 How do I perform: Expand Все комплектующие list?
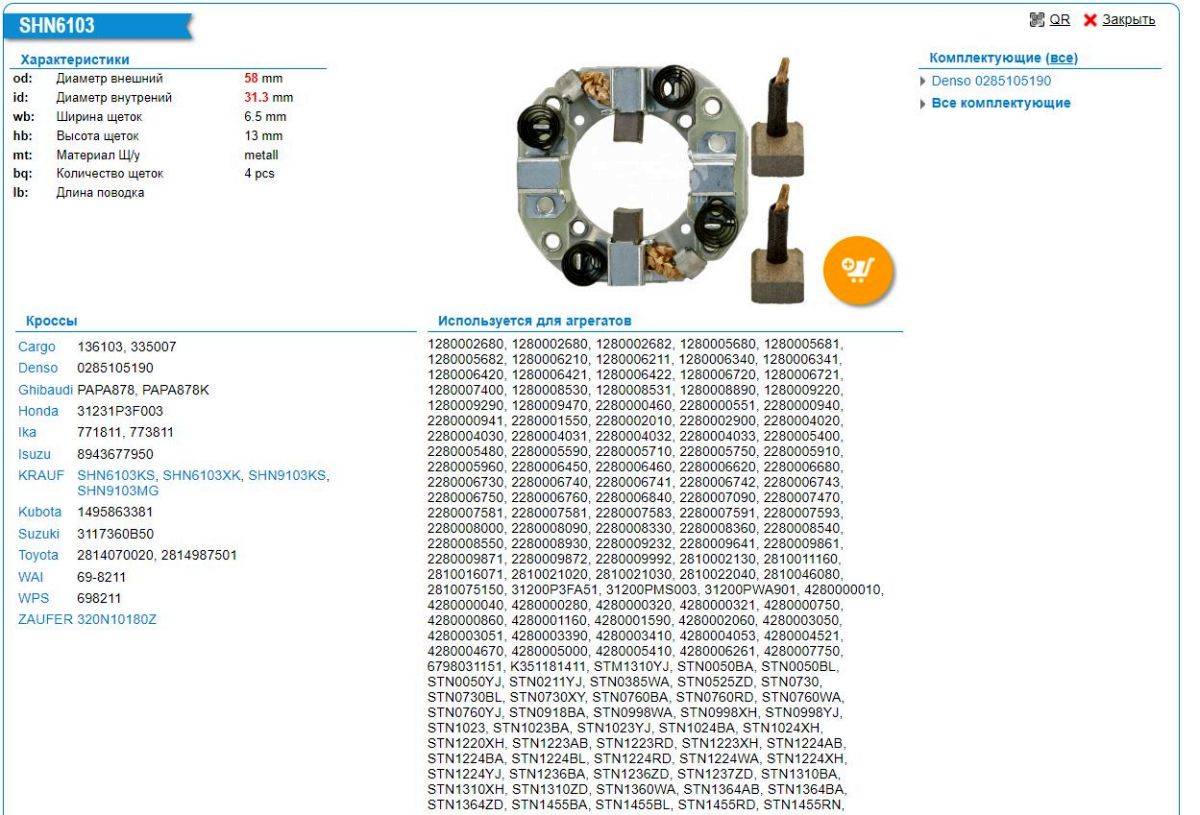1000,103
